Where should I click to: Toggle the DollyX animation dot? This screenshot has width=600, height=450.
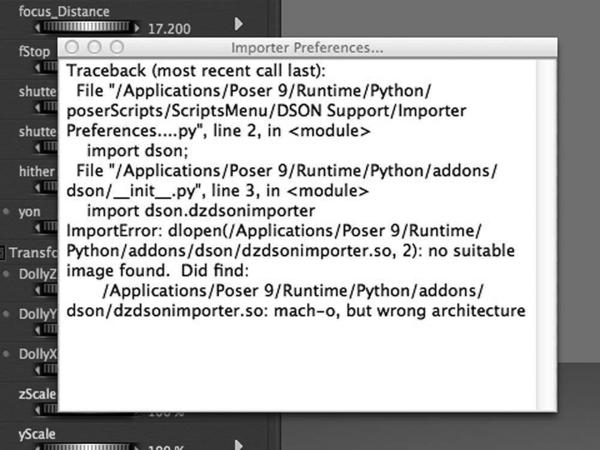click(x=6, y=354)
